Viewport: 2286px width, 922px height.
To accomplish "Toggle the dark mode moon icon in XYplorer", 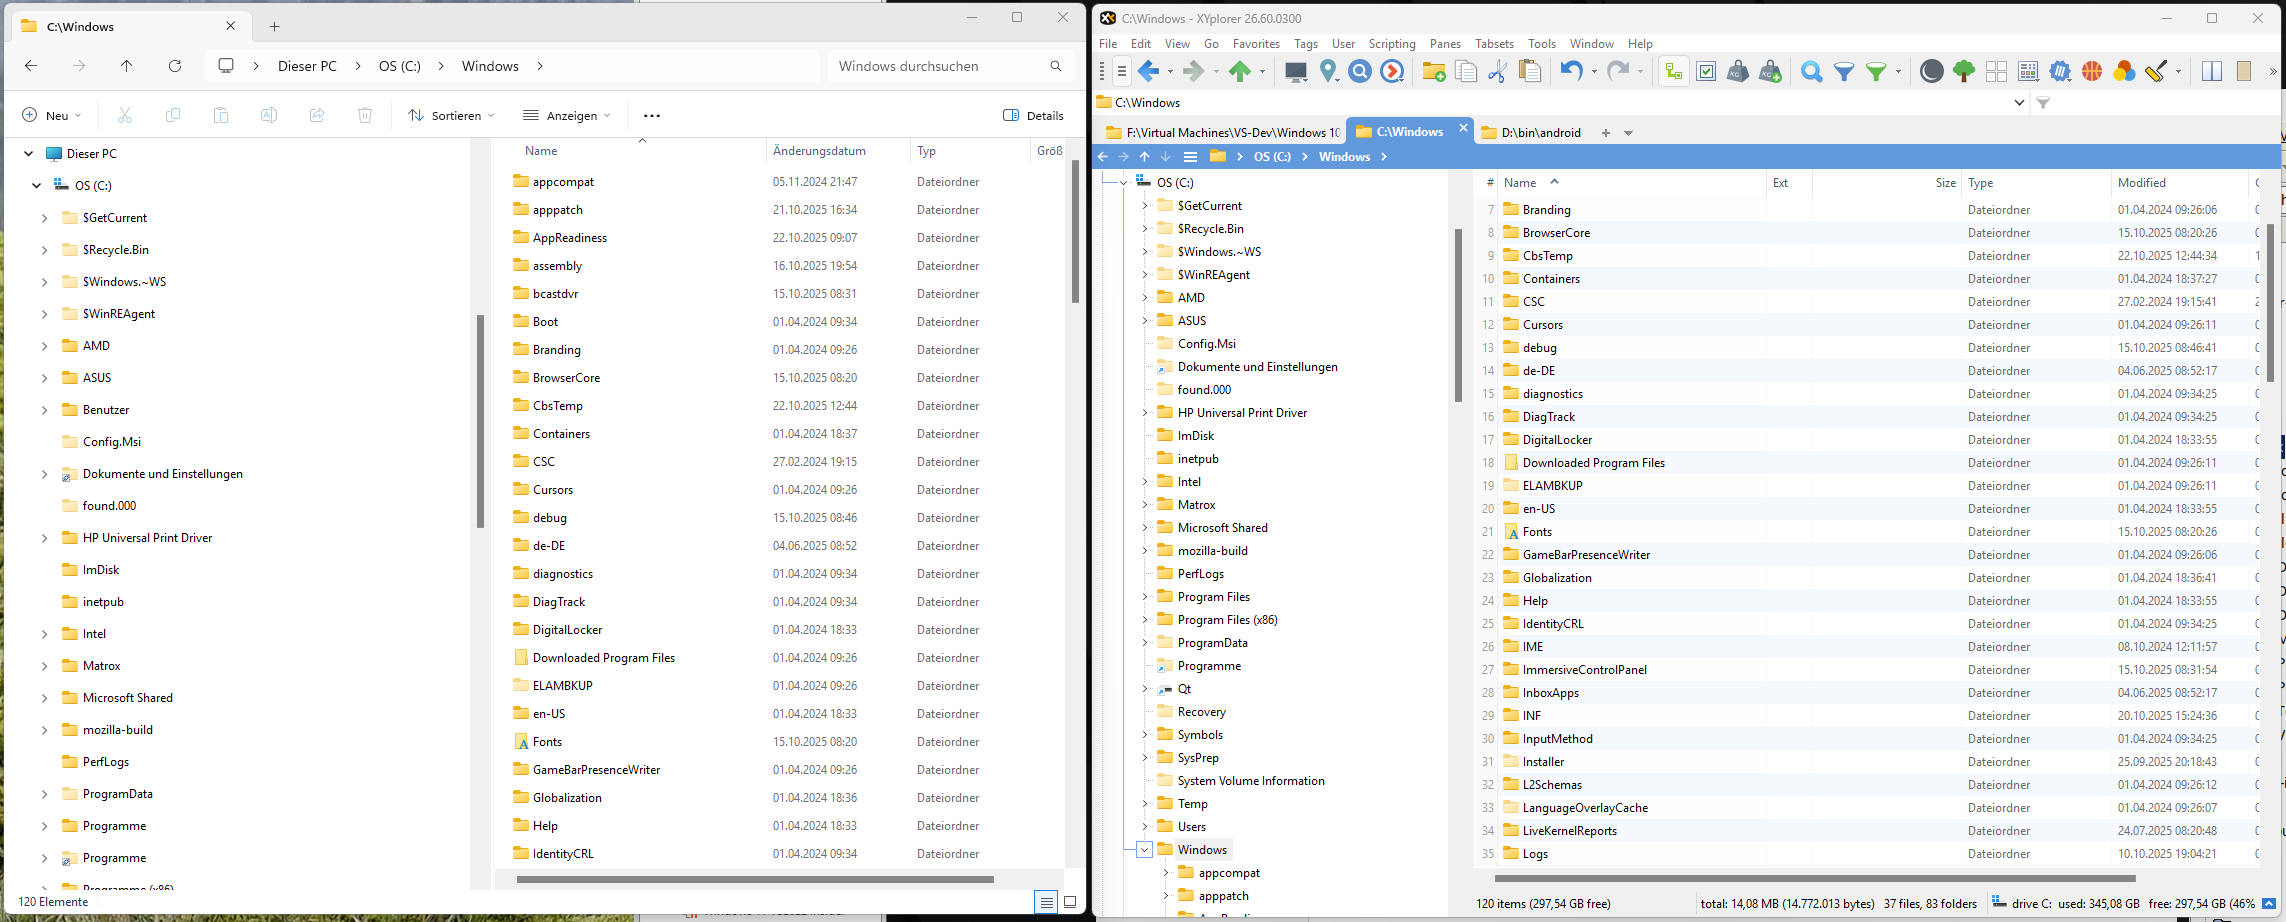I will [1932, 71].
